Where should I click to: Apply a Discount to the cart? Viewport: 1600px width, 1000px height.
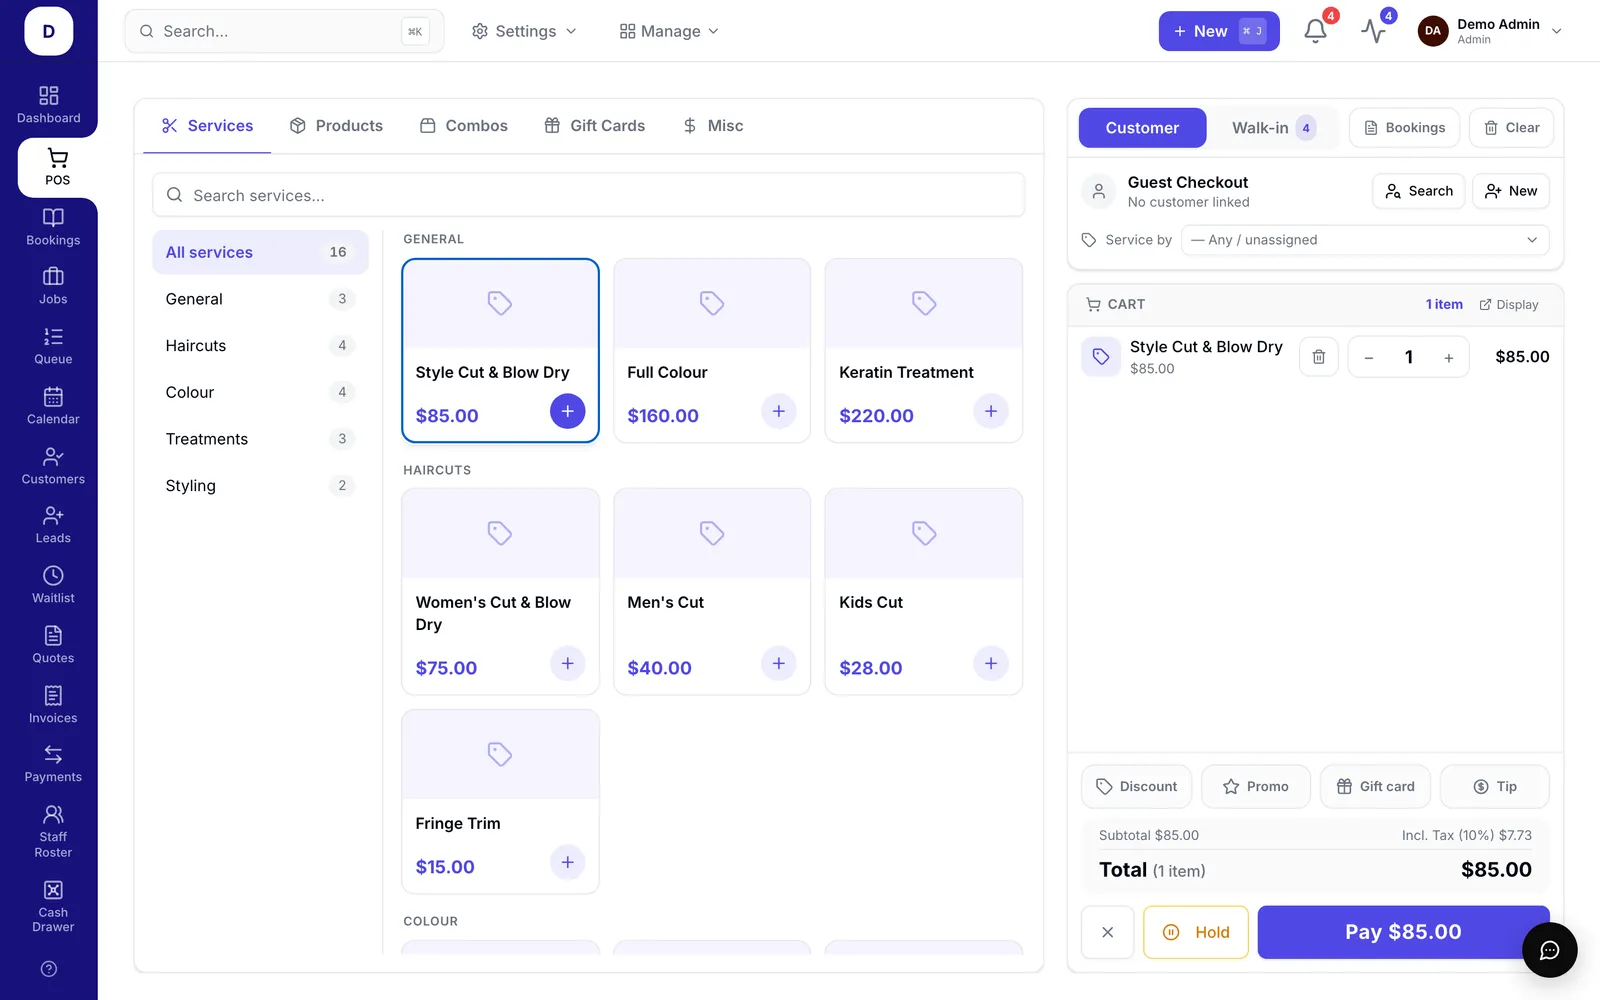(1136, 787)
